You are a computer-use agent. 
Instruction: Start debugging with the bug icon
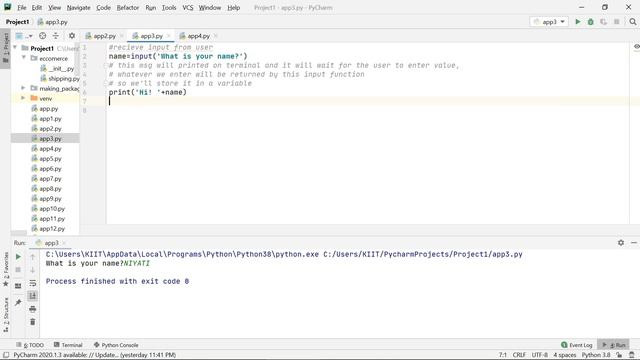[x=591, y=22]
